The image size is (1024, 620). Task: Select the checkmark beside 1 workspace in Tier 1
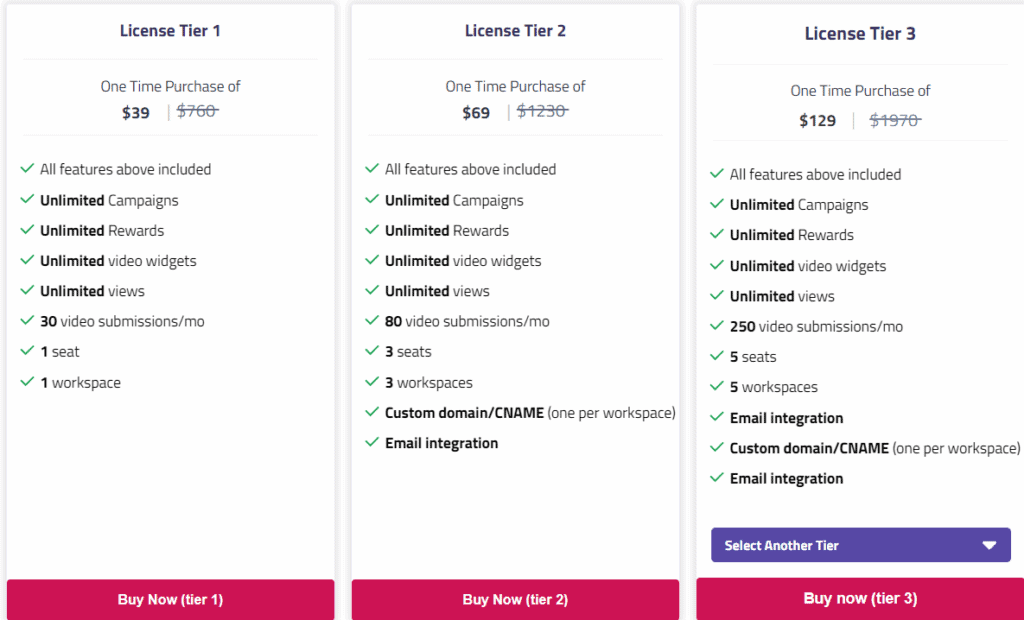tap(27, 382)
